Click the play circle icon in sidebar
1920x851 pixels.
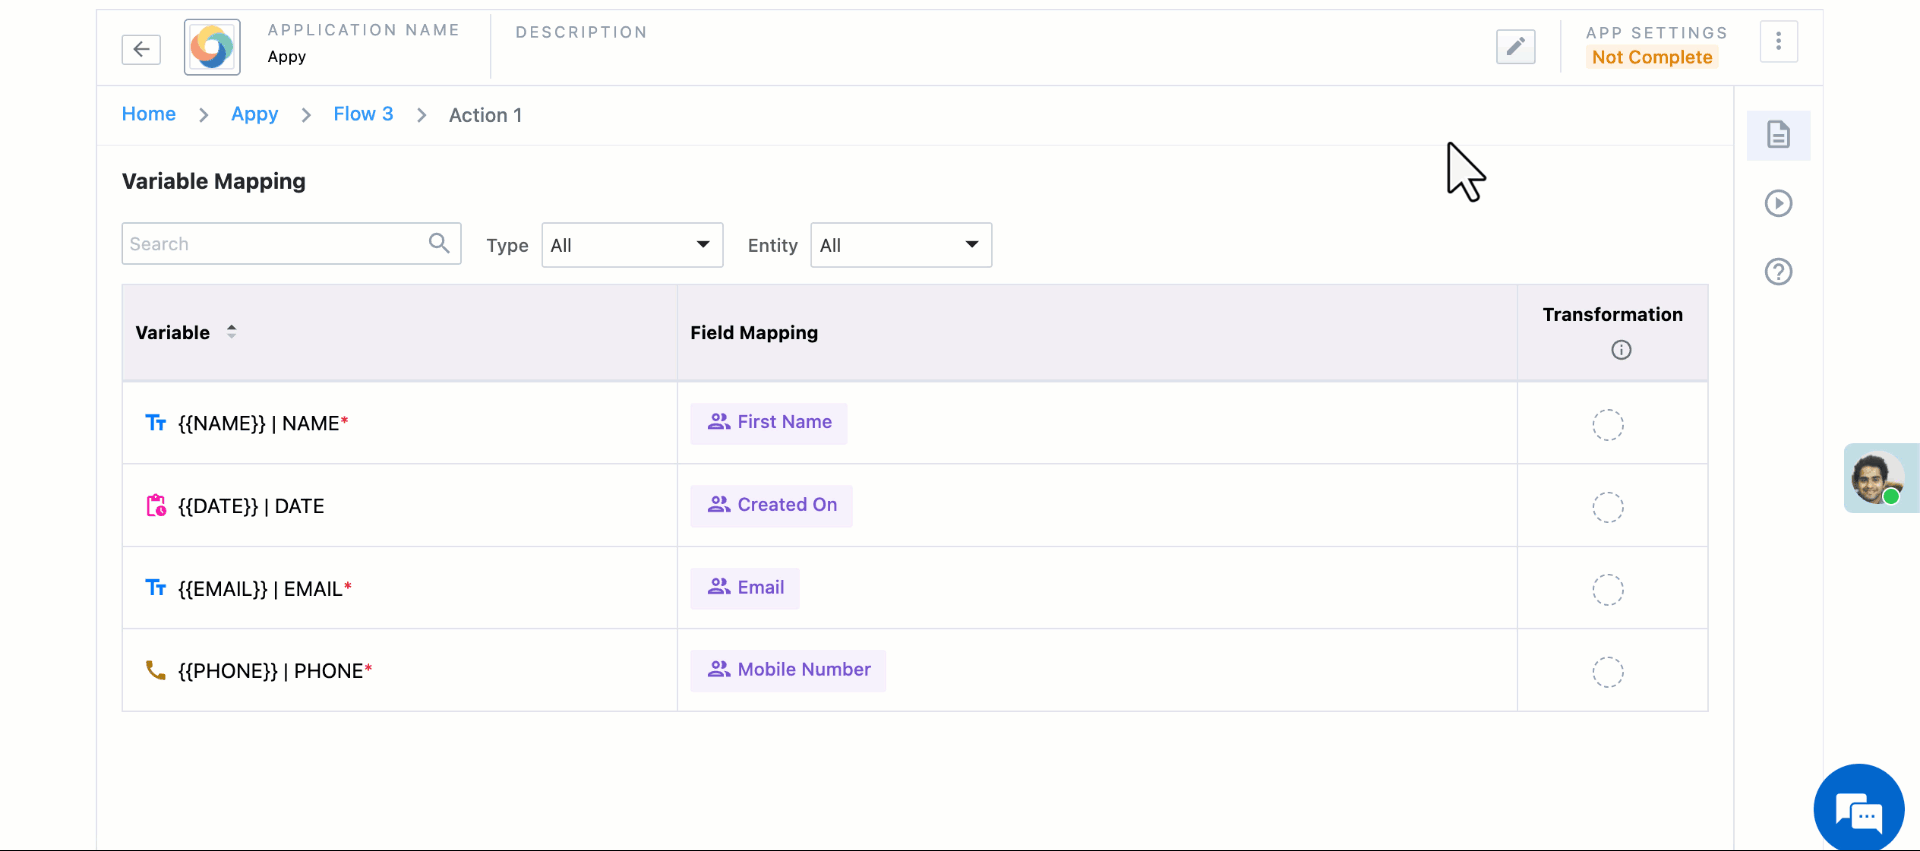tap(1778, 204)
